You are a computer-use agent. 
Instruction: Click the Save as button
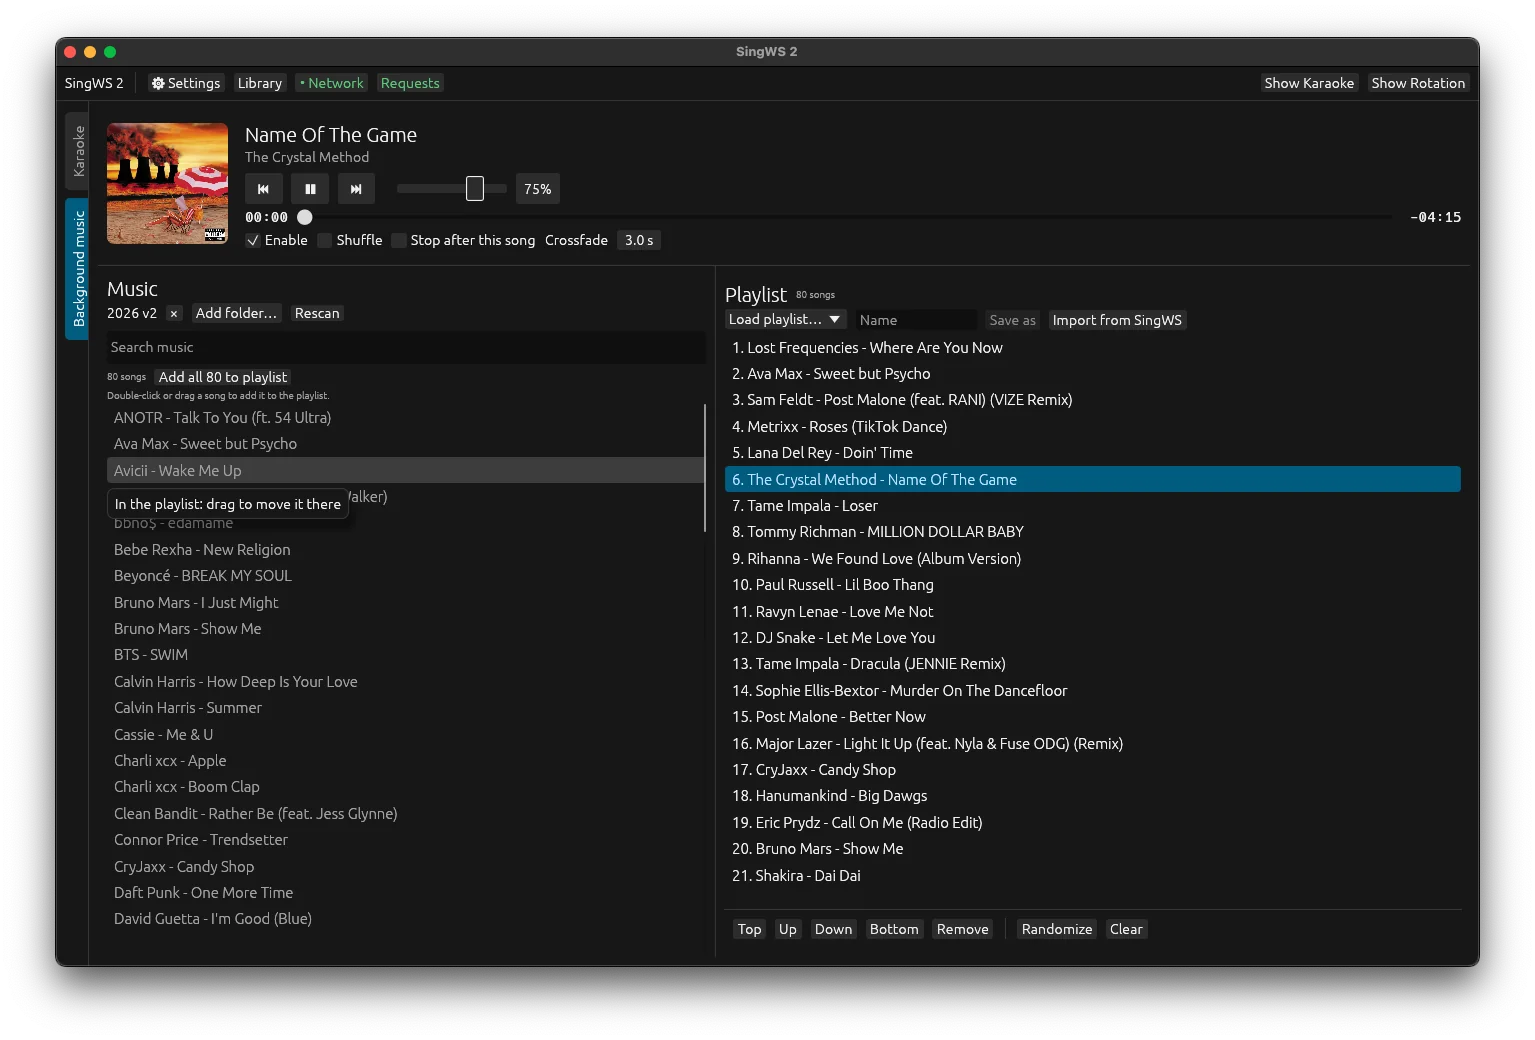point(1012,320)
